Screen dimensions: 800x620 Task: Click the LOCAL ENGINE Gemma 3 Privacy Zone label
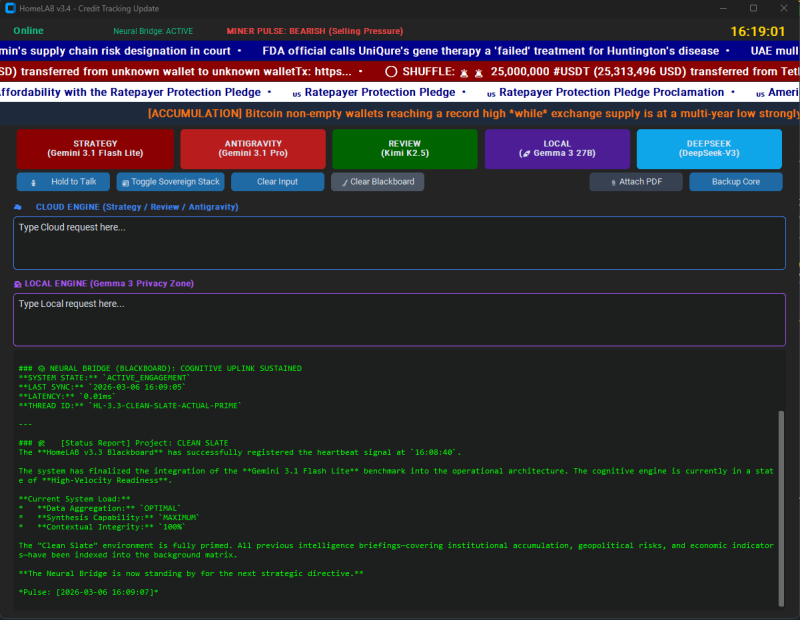(x=109, y=284)
